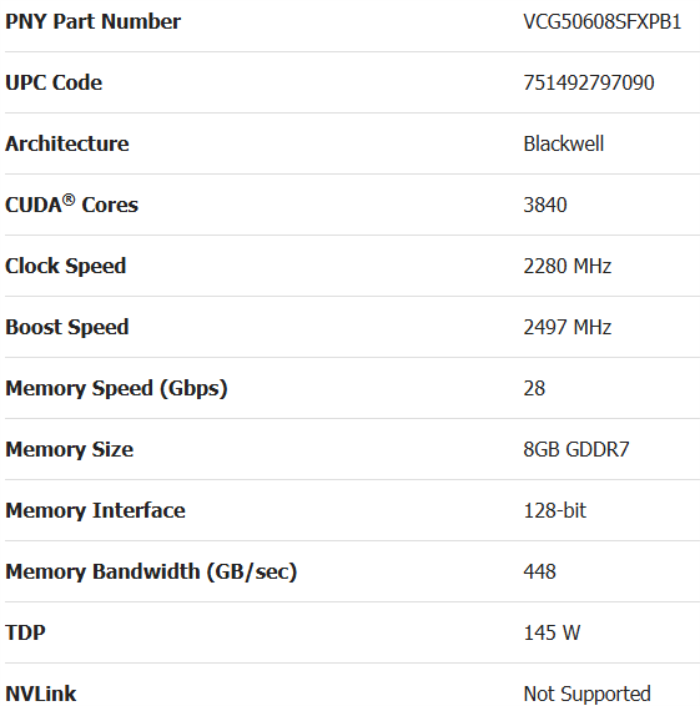Select the 128-bit interface value

tap(555, 511)
